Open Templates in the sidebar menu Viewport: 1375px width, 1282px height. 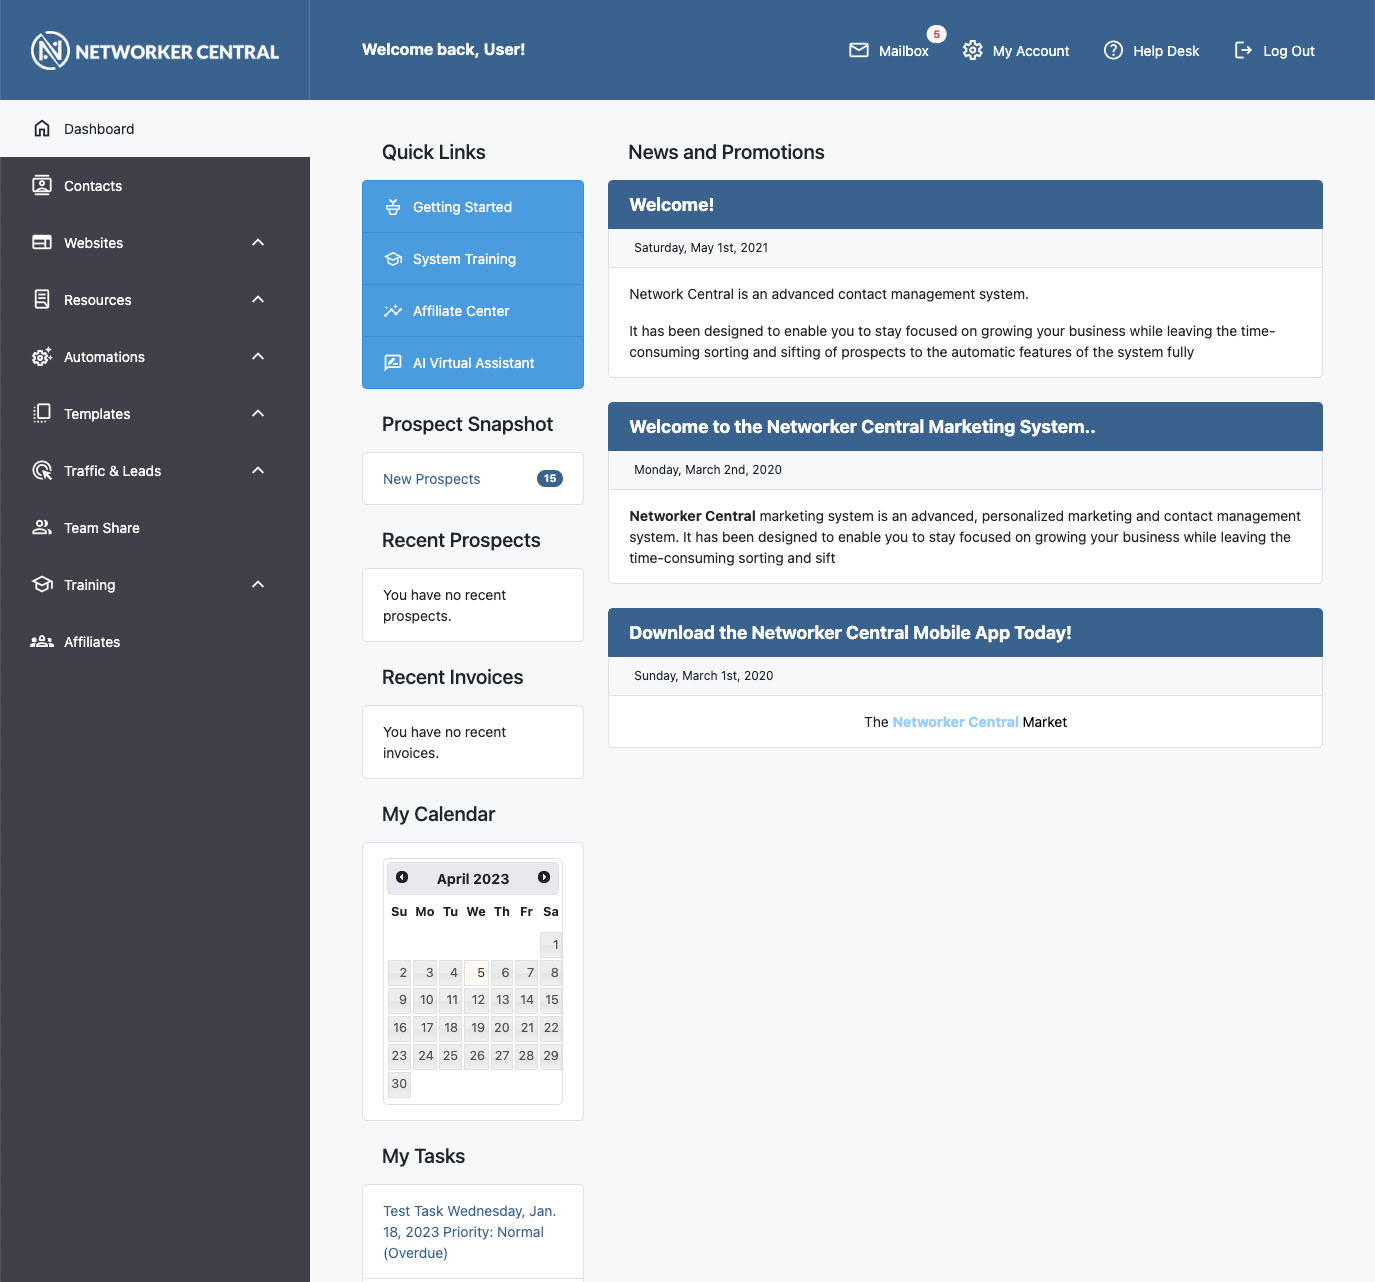pyautogui.click(x=97, y=414)
